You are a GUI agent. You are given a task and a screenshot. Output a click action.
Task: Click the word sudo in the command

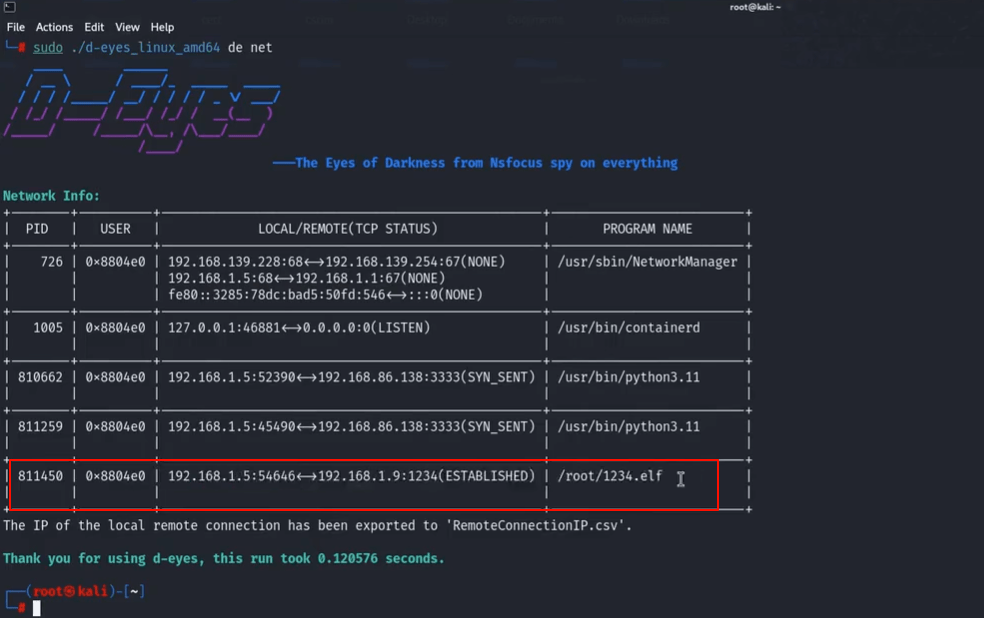coord(48,48)
